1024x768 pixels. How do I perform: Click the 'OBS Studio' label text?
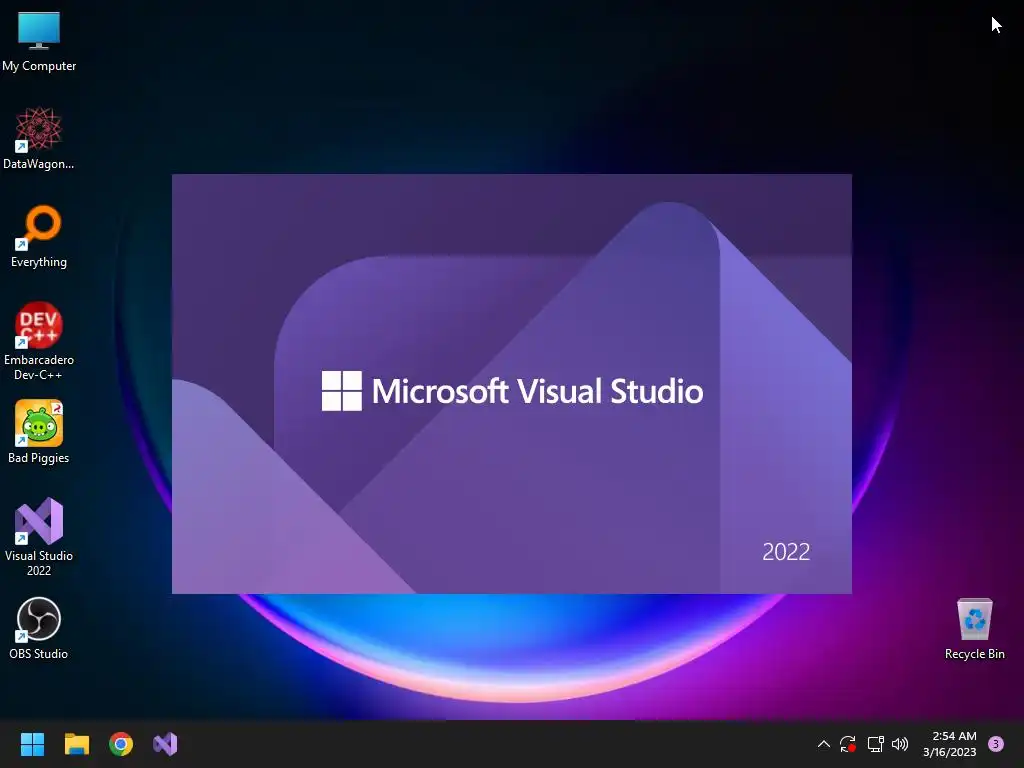point(39,654)
